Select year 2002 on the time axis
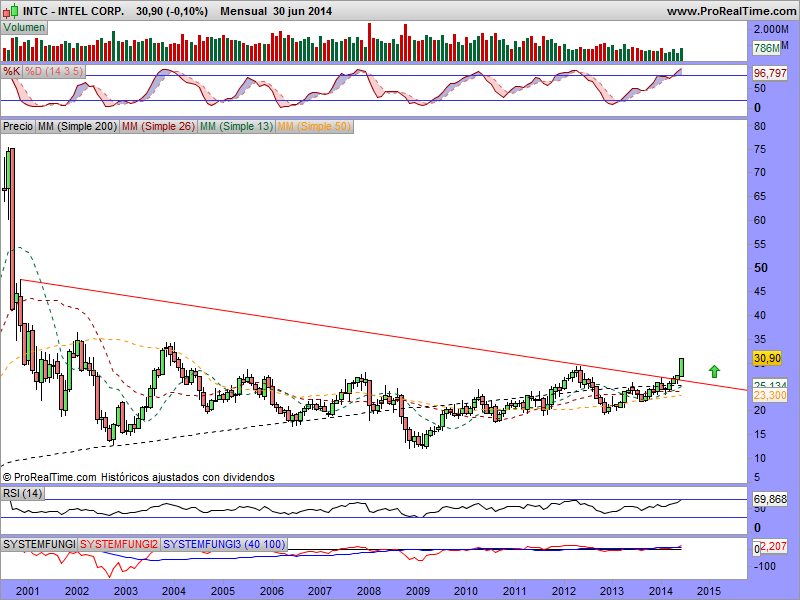The image size is (800, 600). pyautogui.click(x=77, y=591)
